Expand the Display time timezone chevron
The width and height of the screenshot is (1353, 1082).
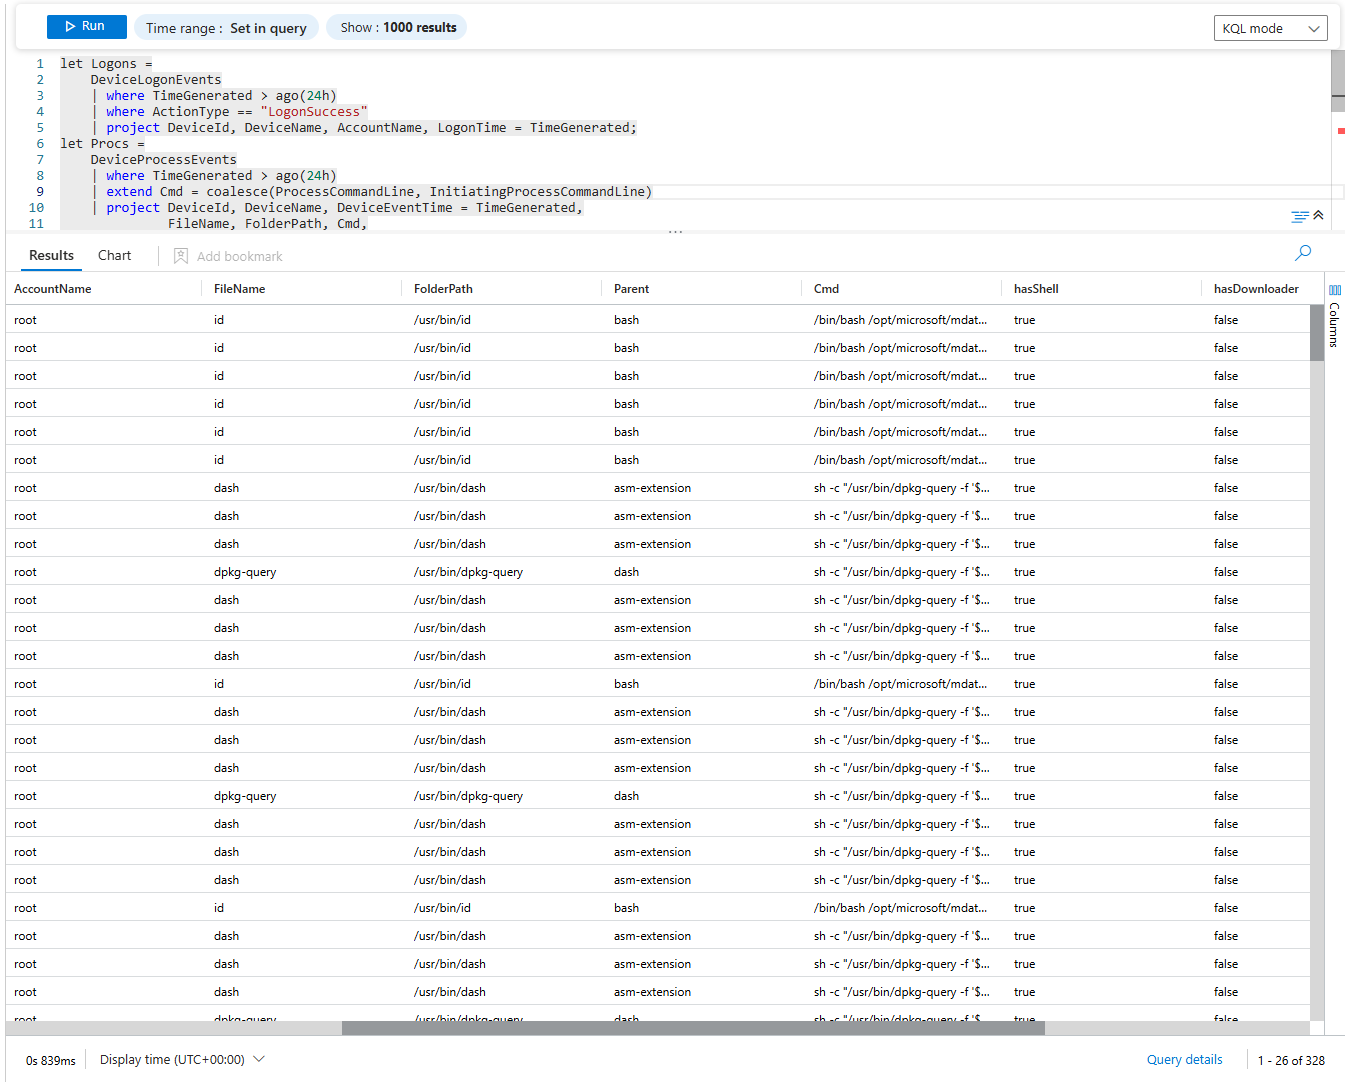[x=259, y=1059]
